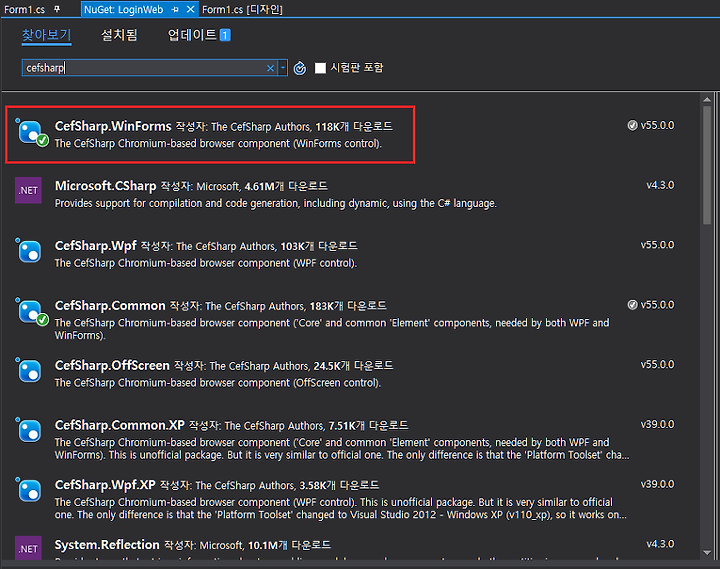Open the Form1.cs [디자인] designer tab
The image size is (720, 569).
(x=242, y=9)
